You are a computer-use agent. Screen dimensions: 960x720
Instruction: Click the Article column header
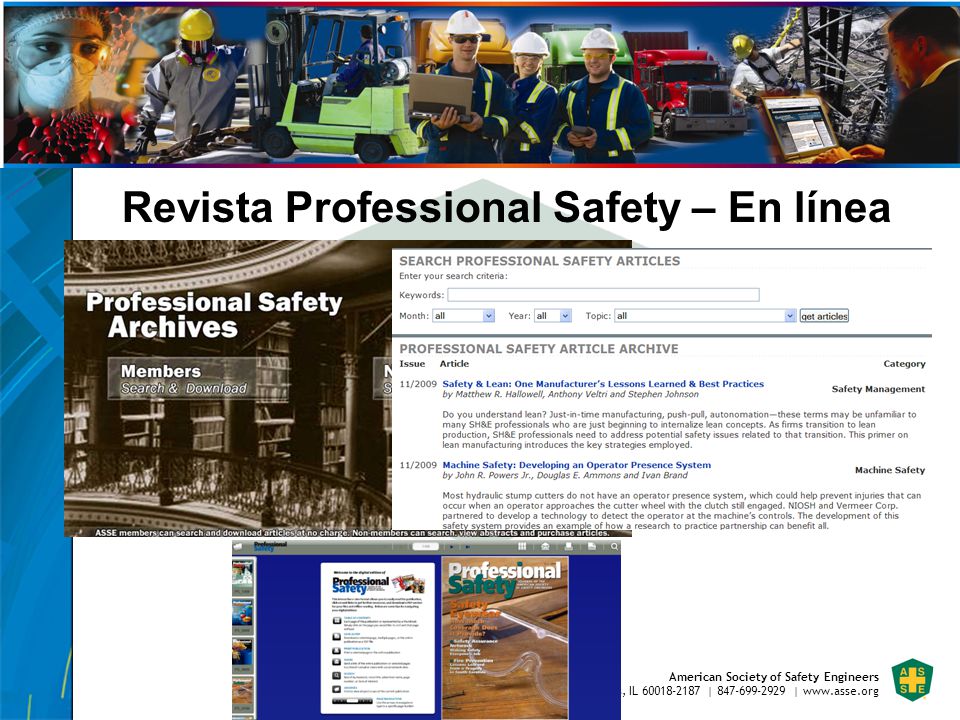(454, 364)
